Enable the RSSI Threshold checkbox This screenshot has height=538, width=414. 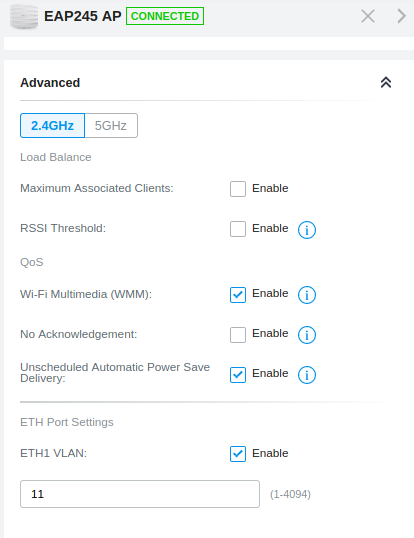click(238, 229)
